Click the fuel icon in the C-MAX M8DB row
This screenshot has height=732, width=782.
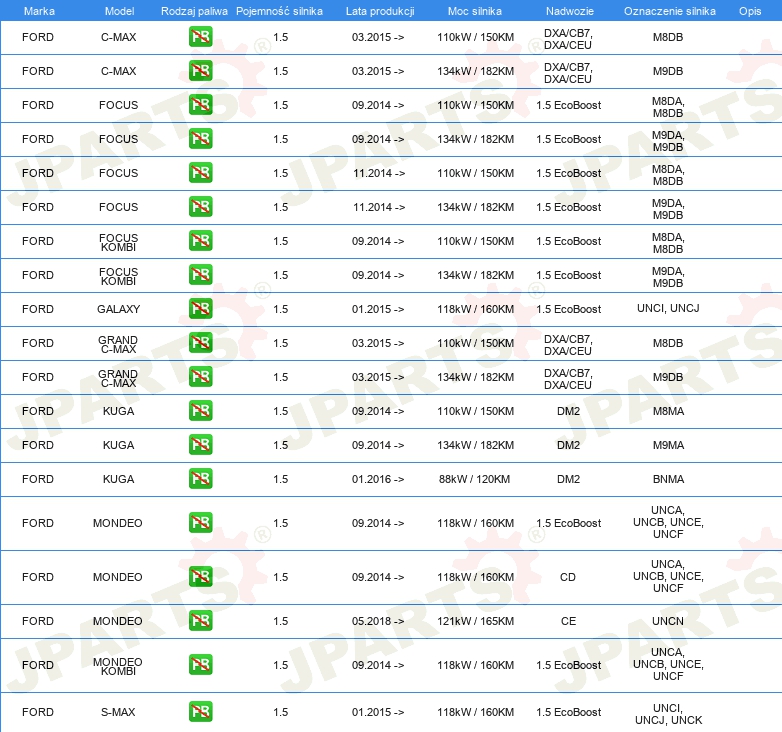click(x=200, y=37)
